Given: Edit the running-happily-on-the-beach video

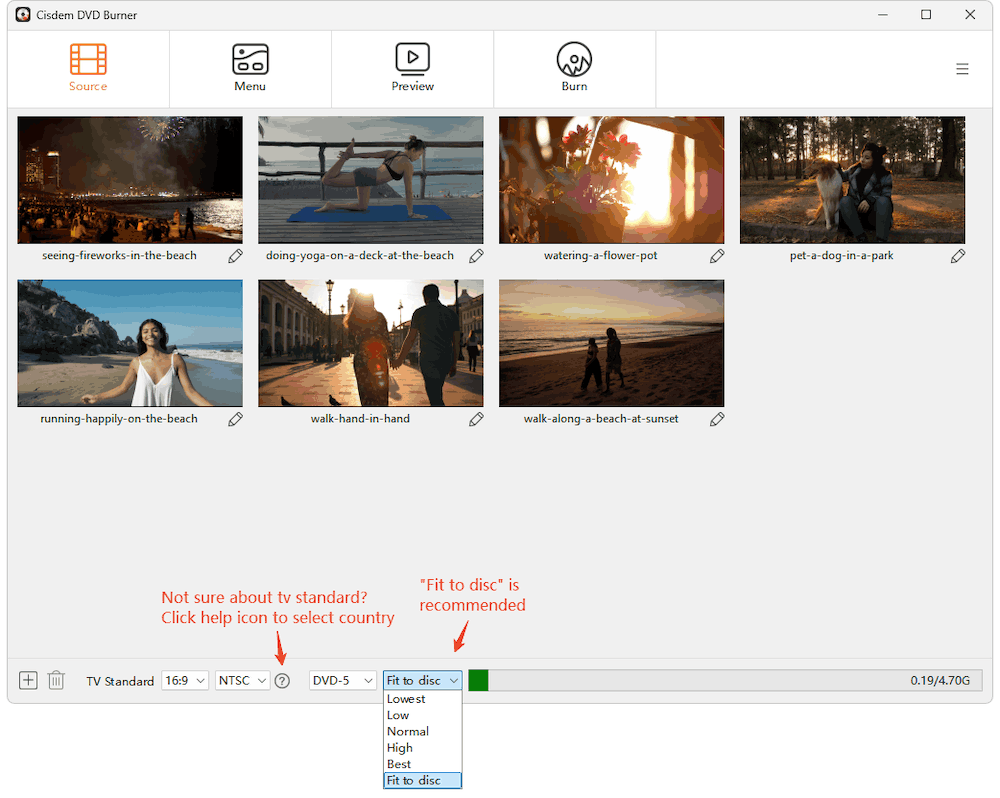Looking at the screenshot, I should (235, 419).
